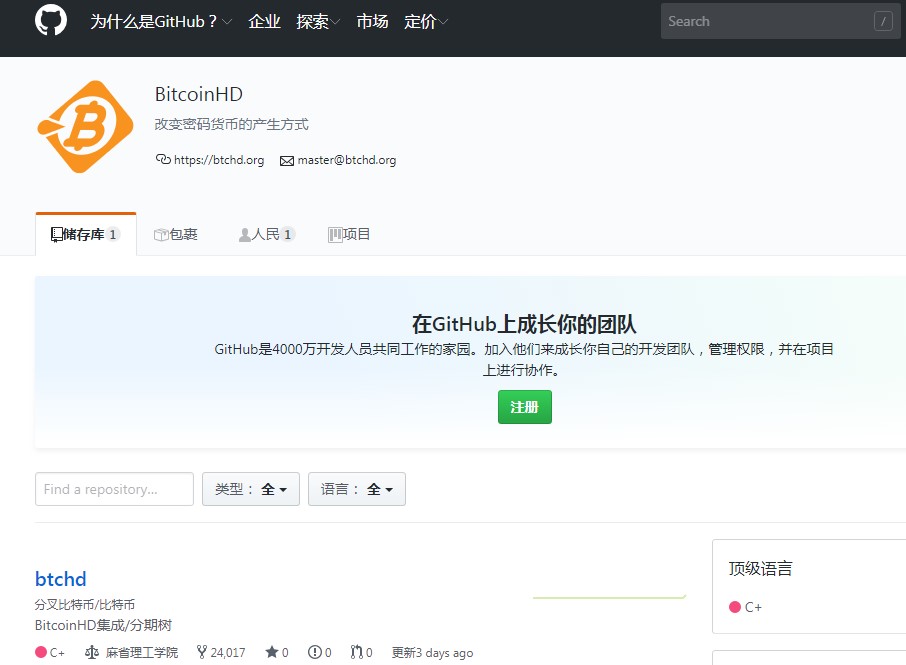Viewport: 906px width, 665px height.
Task: Switch to the 人民 tab
Action: (x=267, y=234)
